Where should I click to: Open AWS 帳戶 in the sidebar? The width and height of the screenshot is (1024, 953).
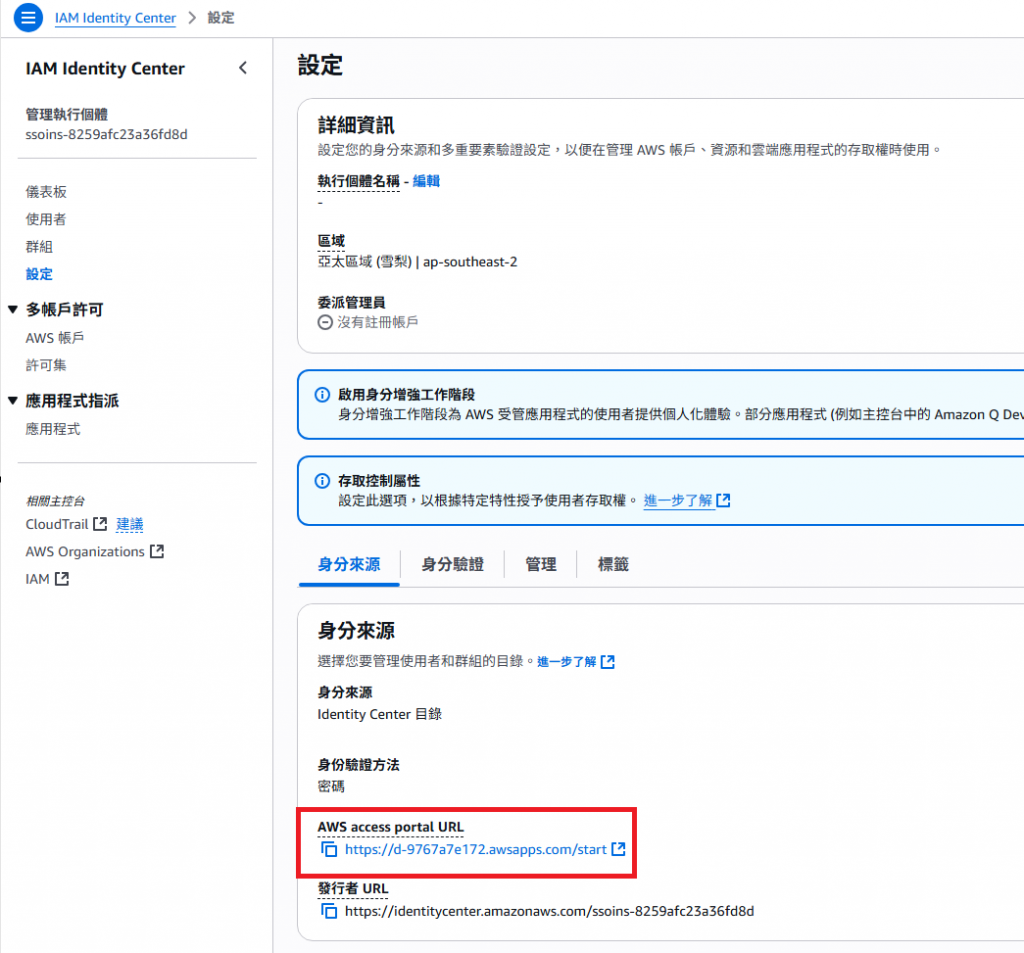click(55, 338)
